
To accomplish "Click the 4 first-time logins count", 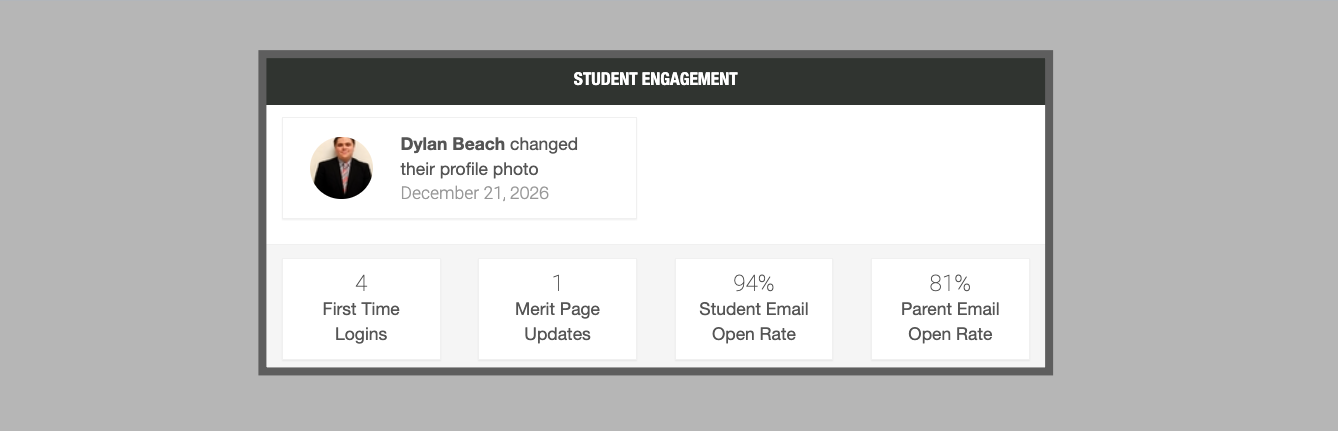I will coord(361,284).
